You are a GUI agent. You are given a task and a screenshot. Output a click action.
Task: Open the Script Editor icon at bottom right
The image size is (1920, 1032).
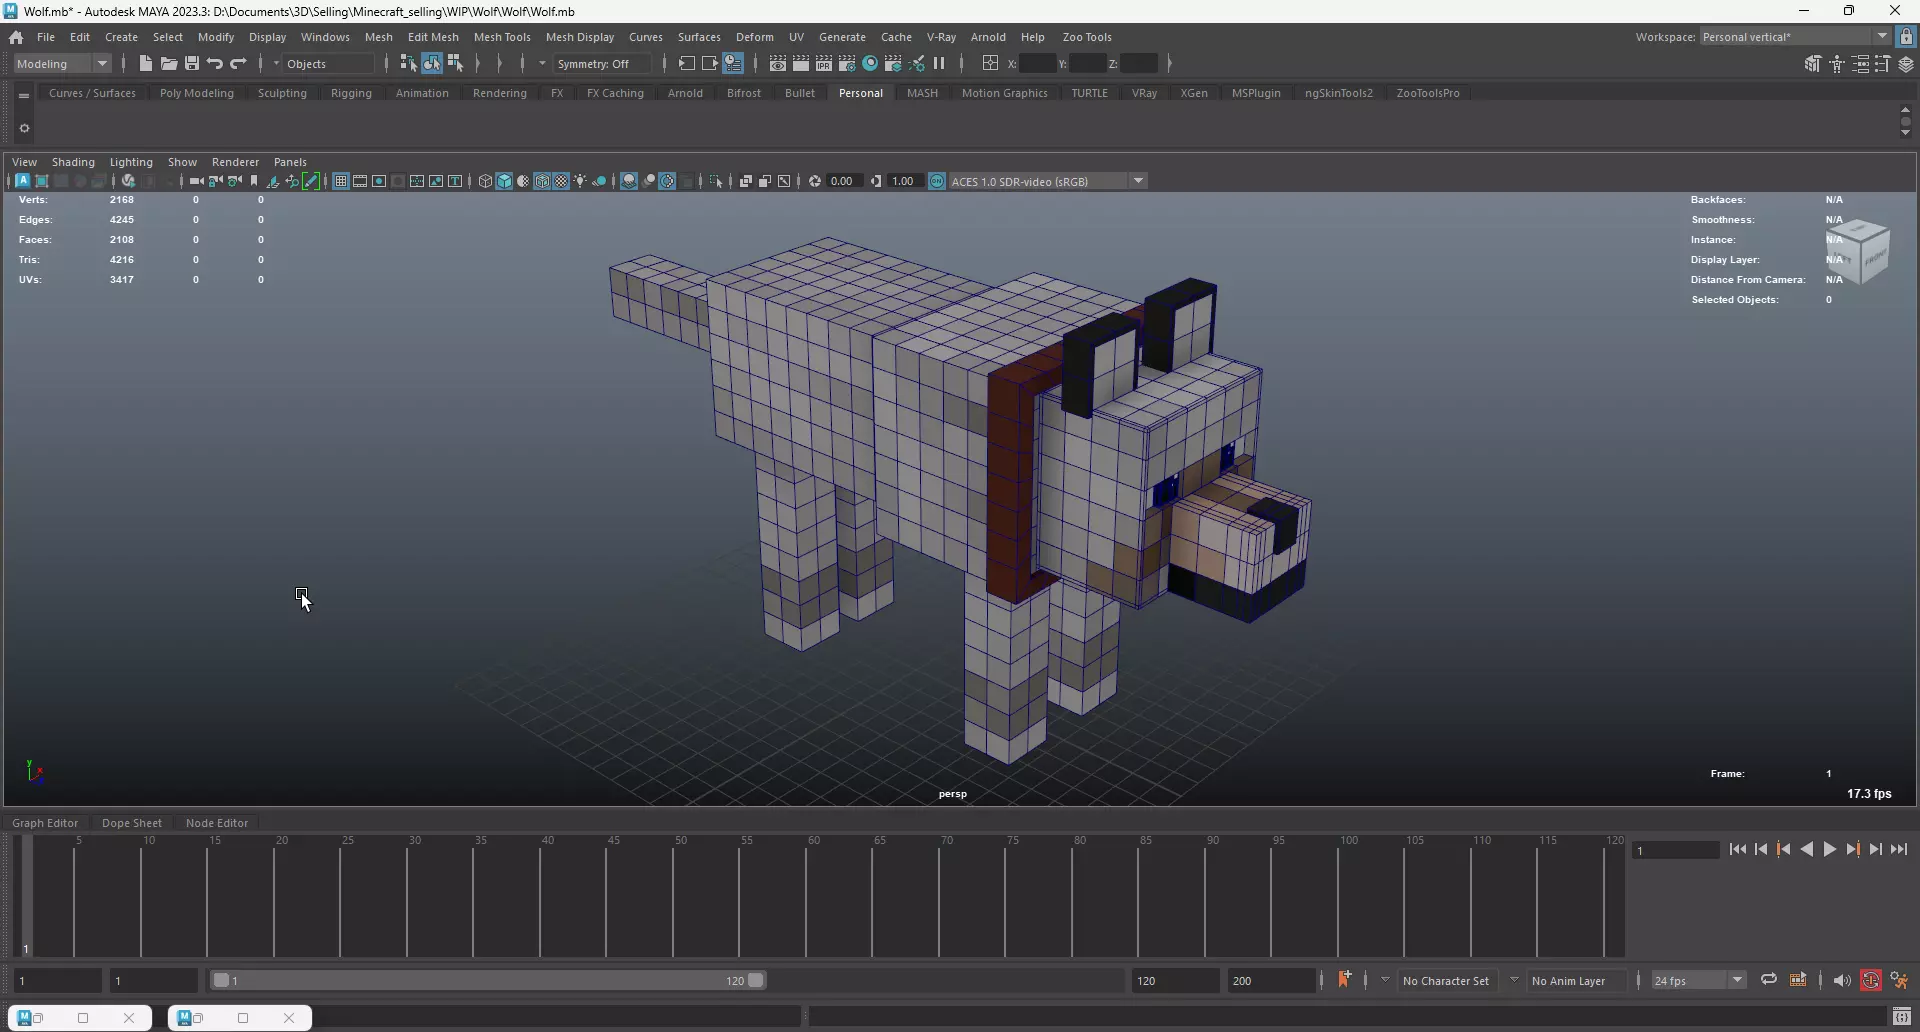(1902, 1017)
